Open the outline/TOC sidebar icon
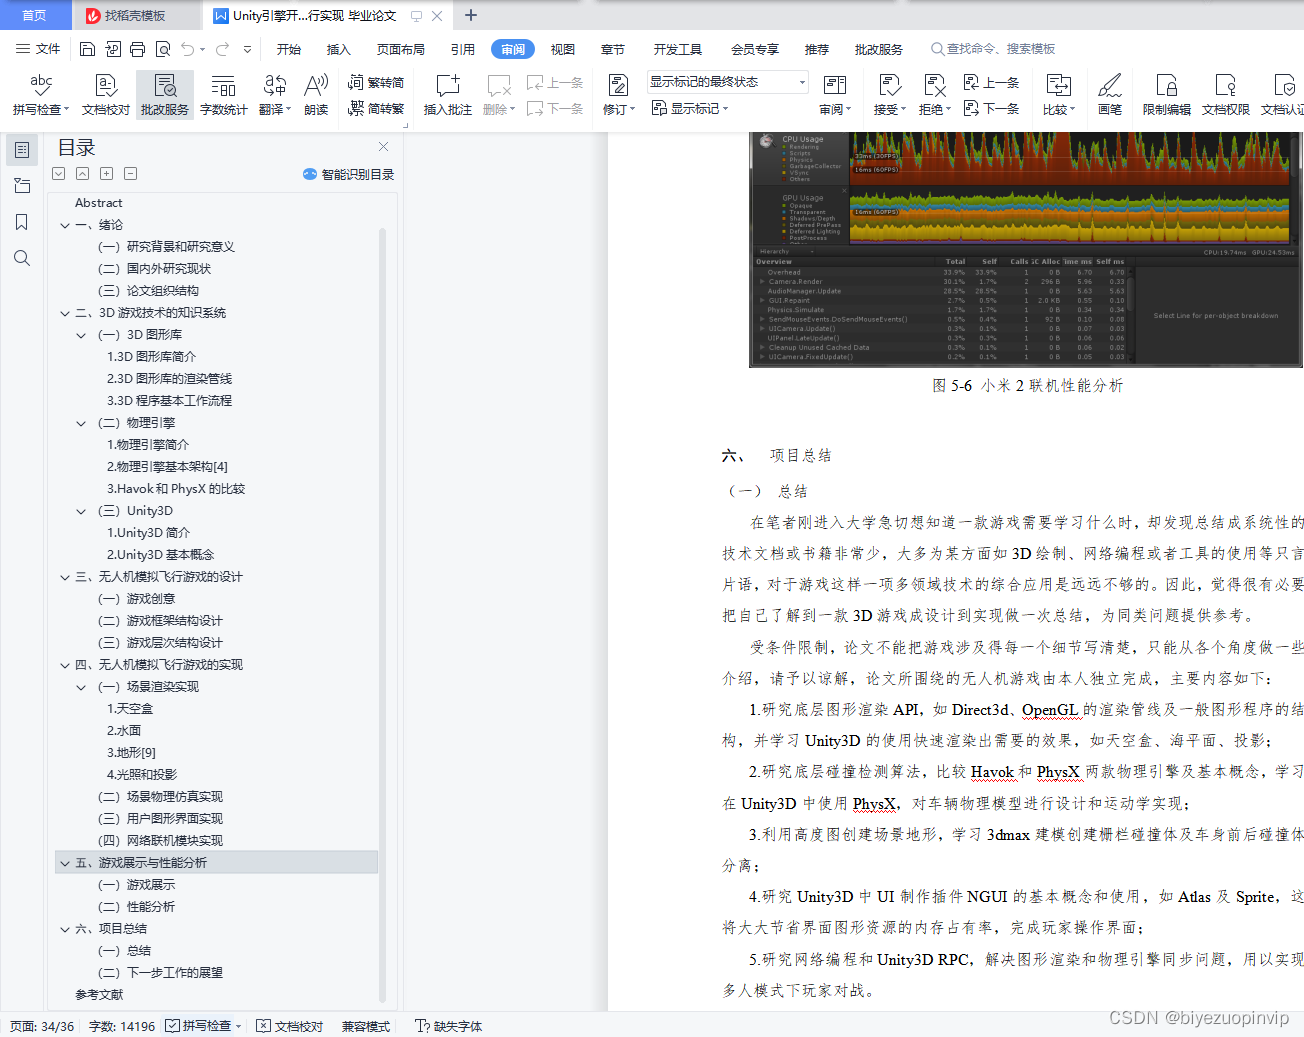Viewport: 1304px width, 1037px height. coord(22,150)
